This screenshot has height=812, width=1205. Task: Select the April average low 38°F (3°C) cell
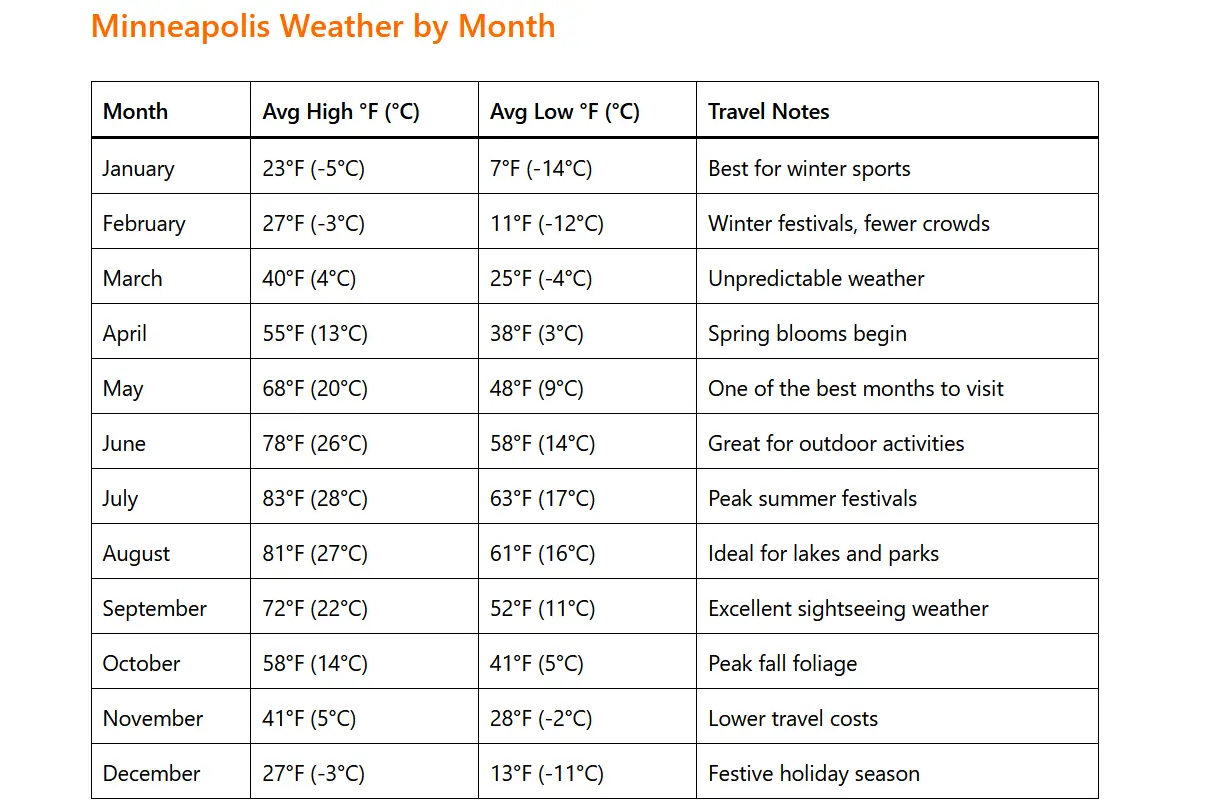(536, 334)
